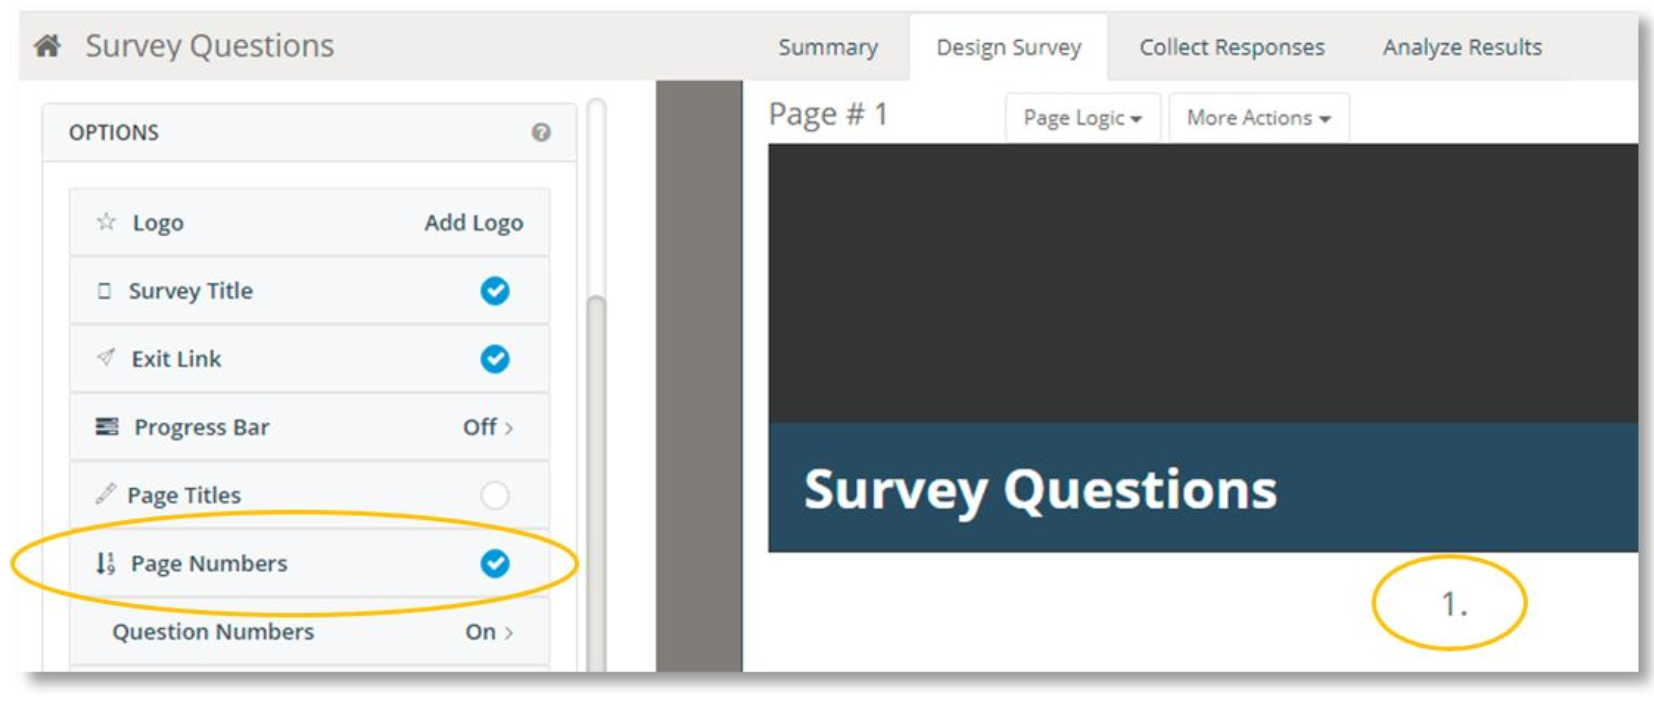This screenshot has height=707, width=1654.
Task: Open the Options help question mark icon
Action: click(541, 132)
